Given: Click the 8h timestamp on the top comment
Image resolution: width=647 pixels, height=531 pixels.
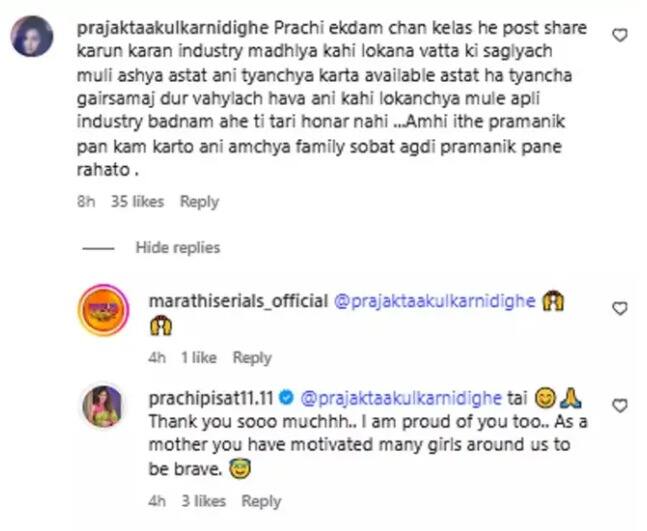Looking at the screenshot, I should pos(86,201).
